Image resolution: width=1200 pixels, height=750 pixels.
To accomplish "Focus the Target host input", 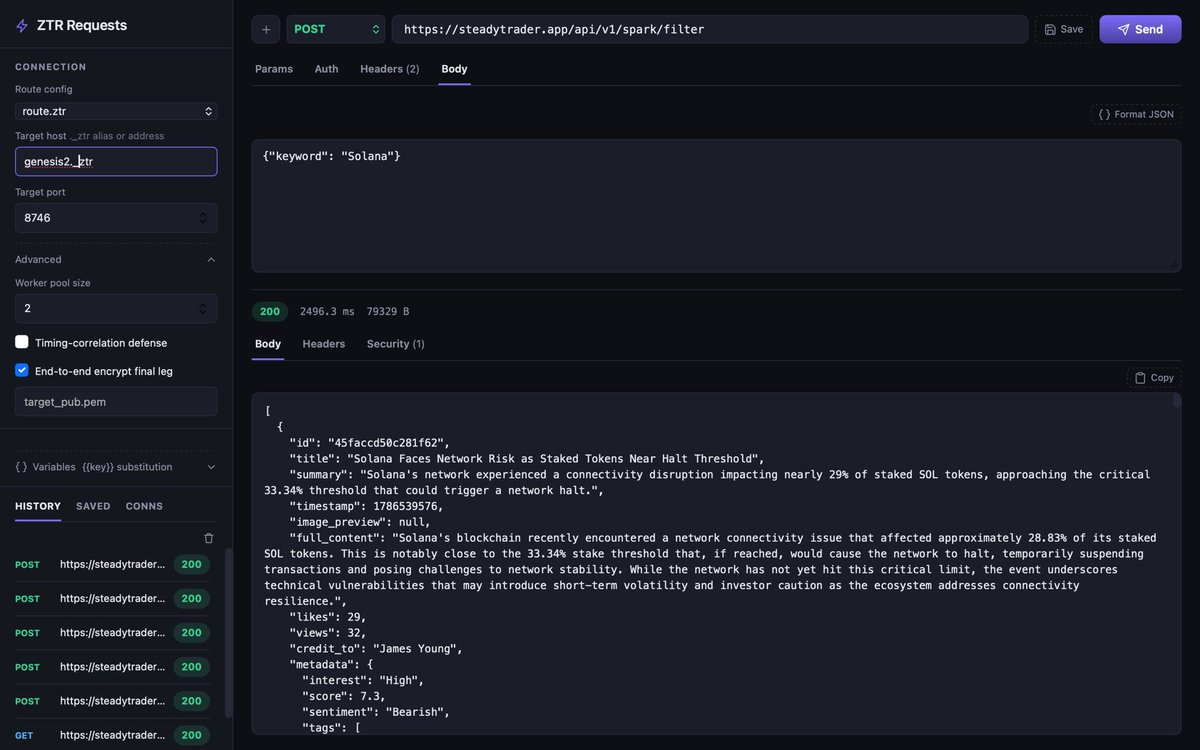I will [x=116, y=161].
